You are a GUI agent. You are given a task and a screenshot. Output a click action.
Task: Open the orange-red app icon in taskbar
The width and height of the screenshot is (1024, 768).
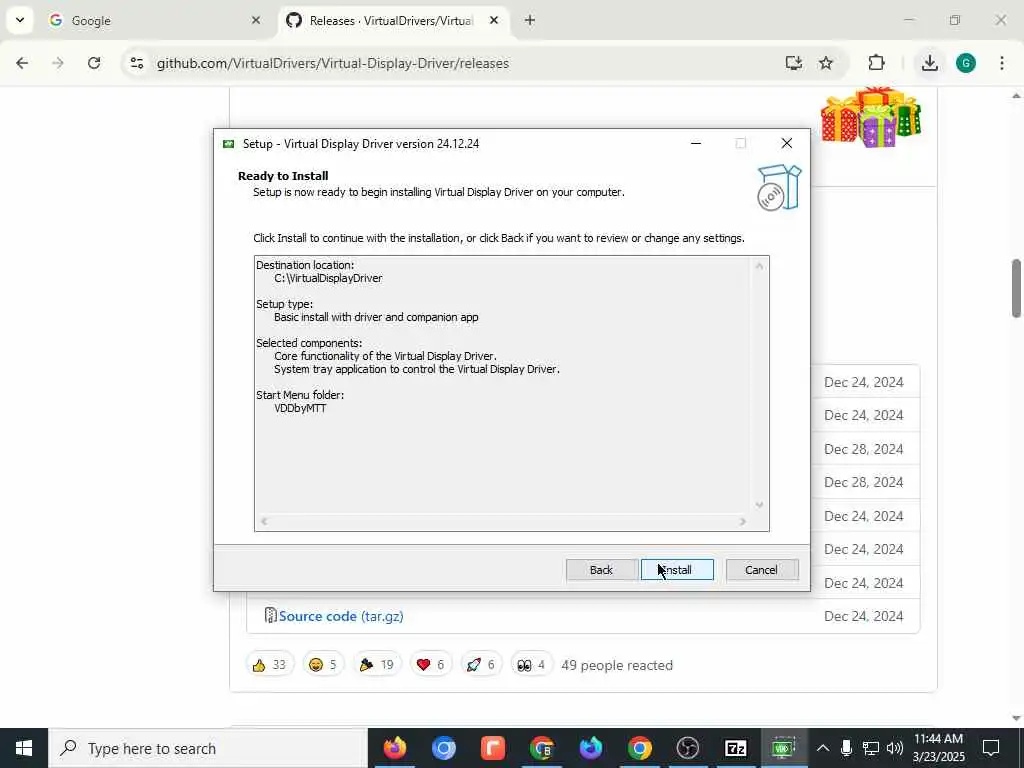[492, 748]
